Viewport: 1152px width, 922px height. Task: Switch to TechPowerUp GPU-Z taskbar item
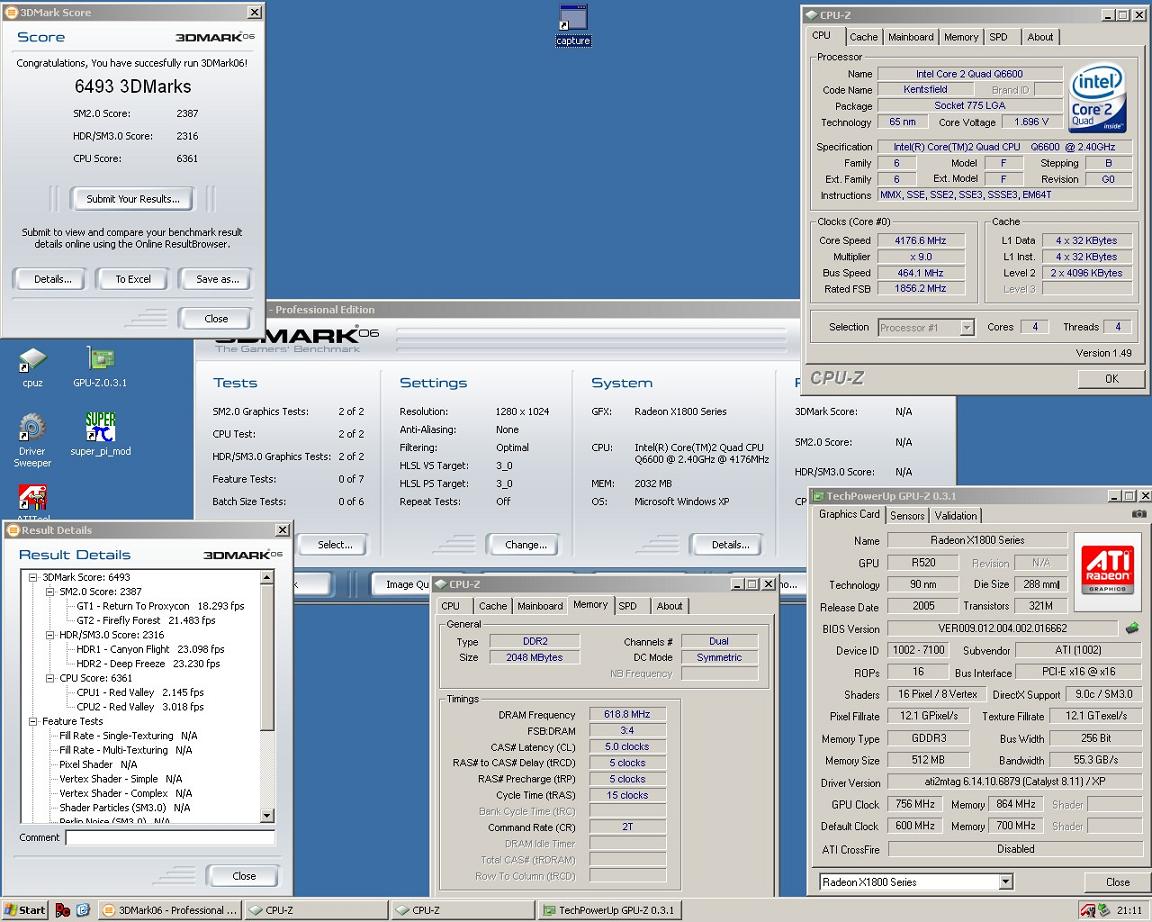point(610,910)
